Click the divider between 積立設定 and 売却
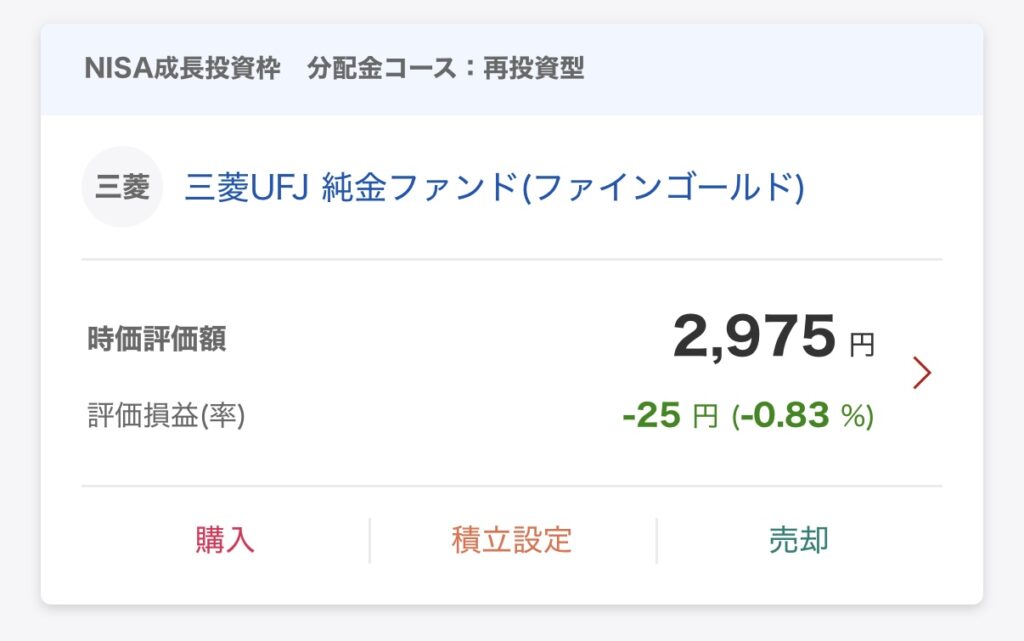 656,540
